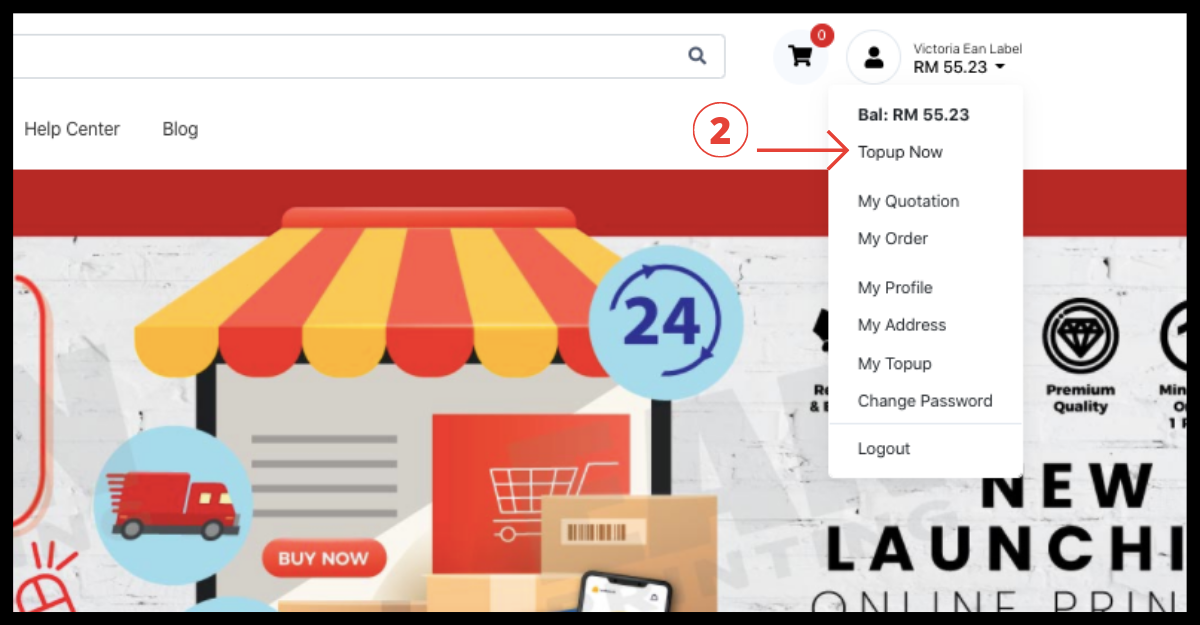
Task: Click the BUY NOW button
Action: (x=324, y=558)
